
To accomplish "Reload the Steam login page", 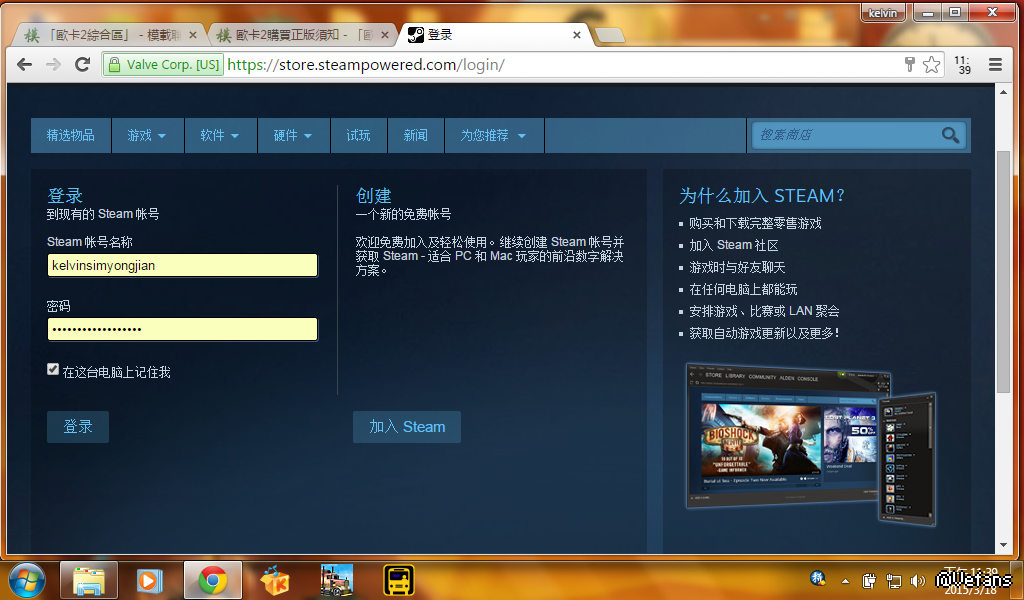I will [82, 65].
